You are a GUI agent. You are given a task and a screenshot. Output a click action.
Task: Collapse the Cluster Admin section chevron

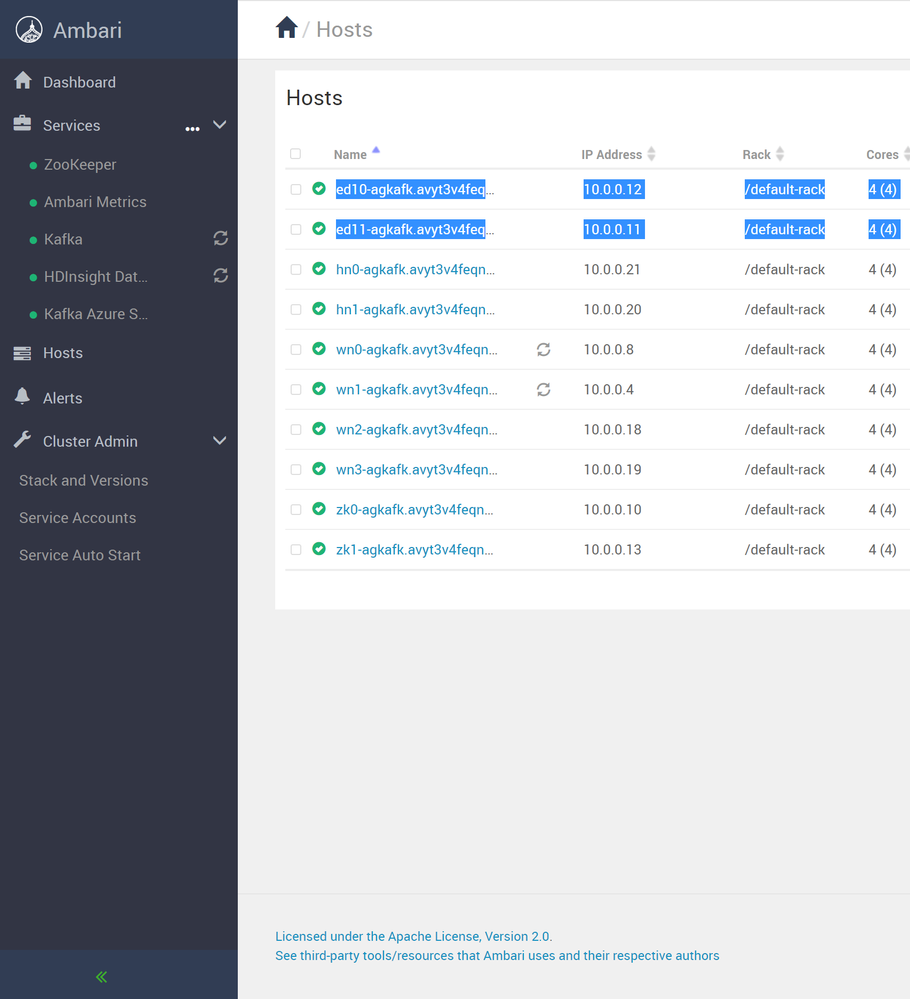tap(219, 441)
